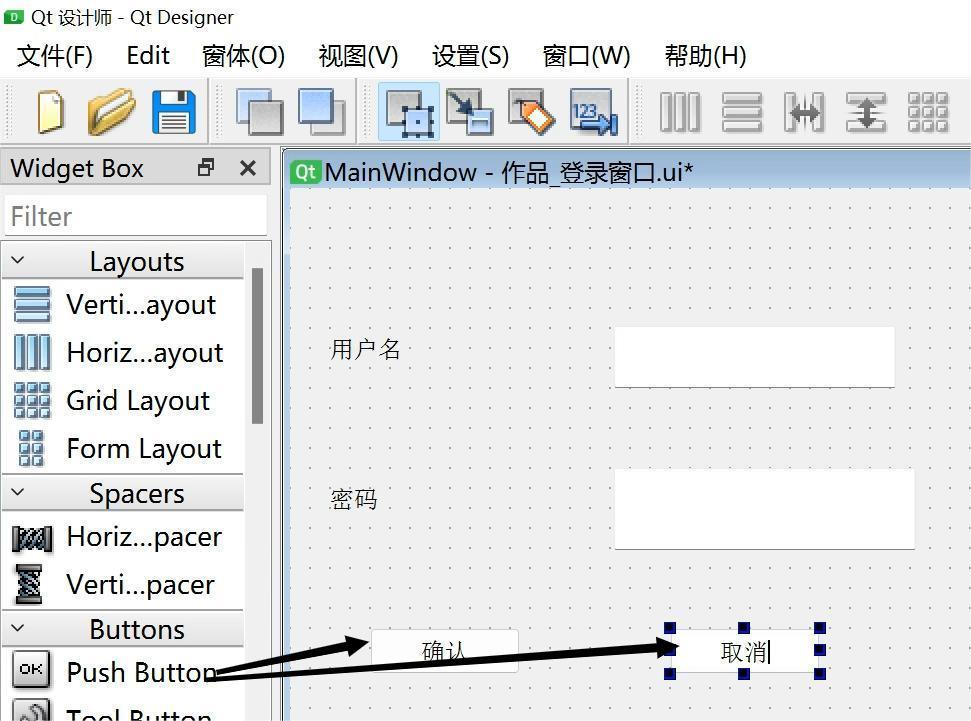Select the Edit Signals/Slots mode icon
The height and width of the screenshot is (721, 971).
(470, 112)
